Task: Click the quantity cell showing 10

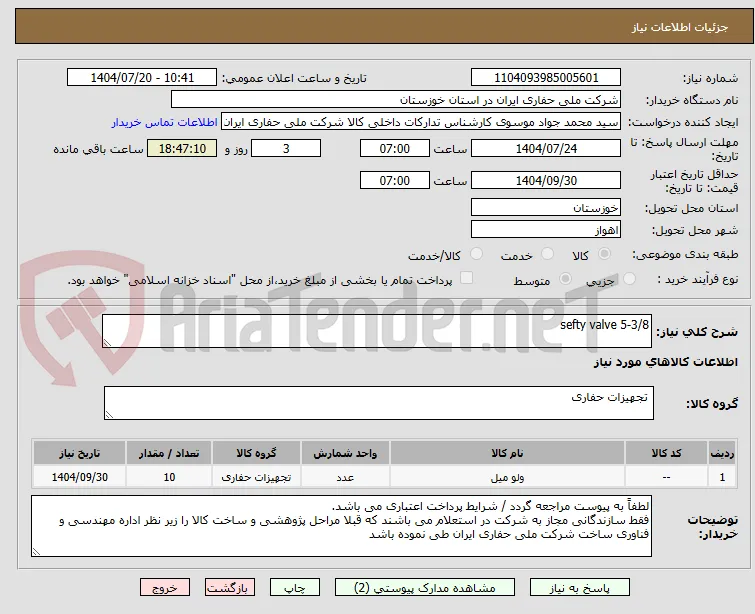Action: click(169, 477)
